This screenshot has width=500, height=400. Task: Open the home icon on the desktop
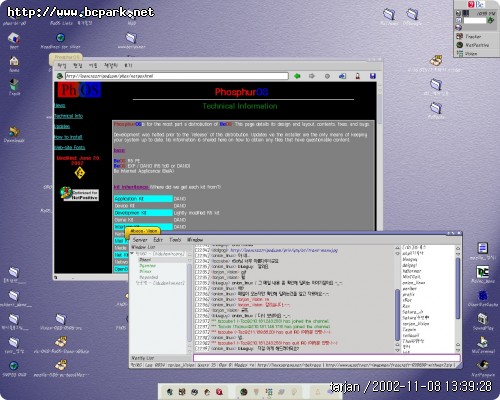pos(14,62)
